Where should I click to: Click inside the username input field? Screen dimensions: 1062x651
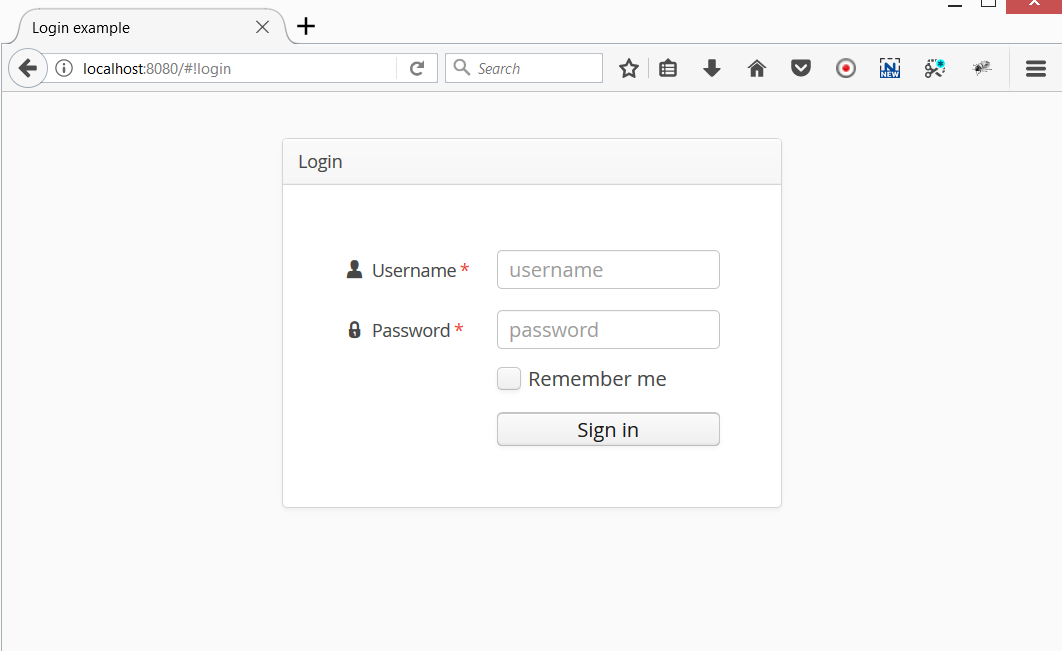[608, 269]
